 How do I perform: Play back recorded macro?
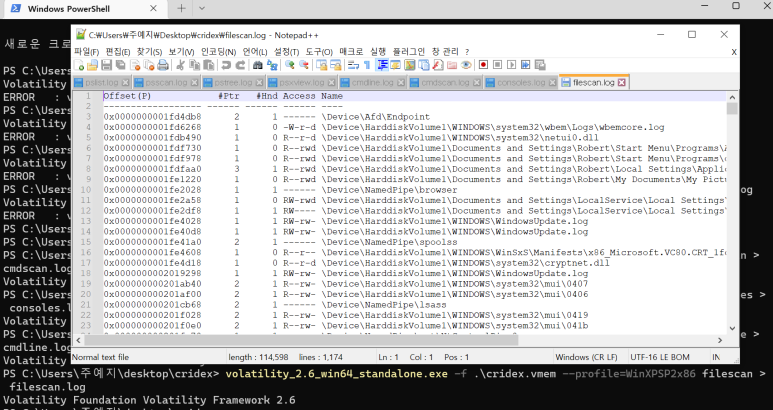point(512,65)
